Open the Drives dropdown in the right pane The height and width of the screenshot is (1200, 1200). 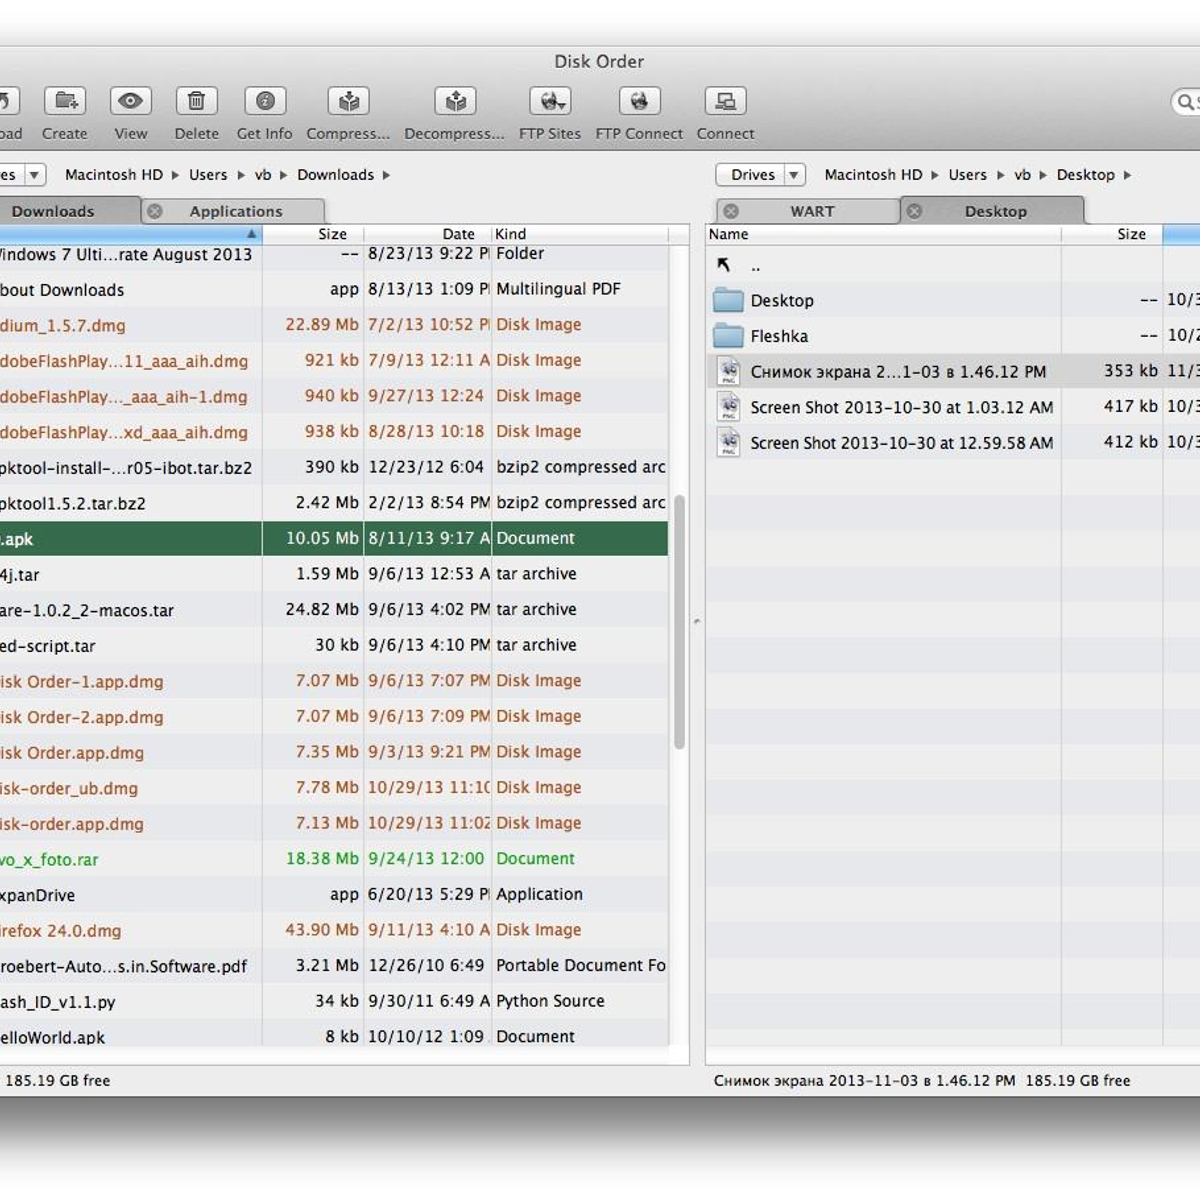pyautogui.click(x=760, y=174)
